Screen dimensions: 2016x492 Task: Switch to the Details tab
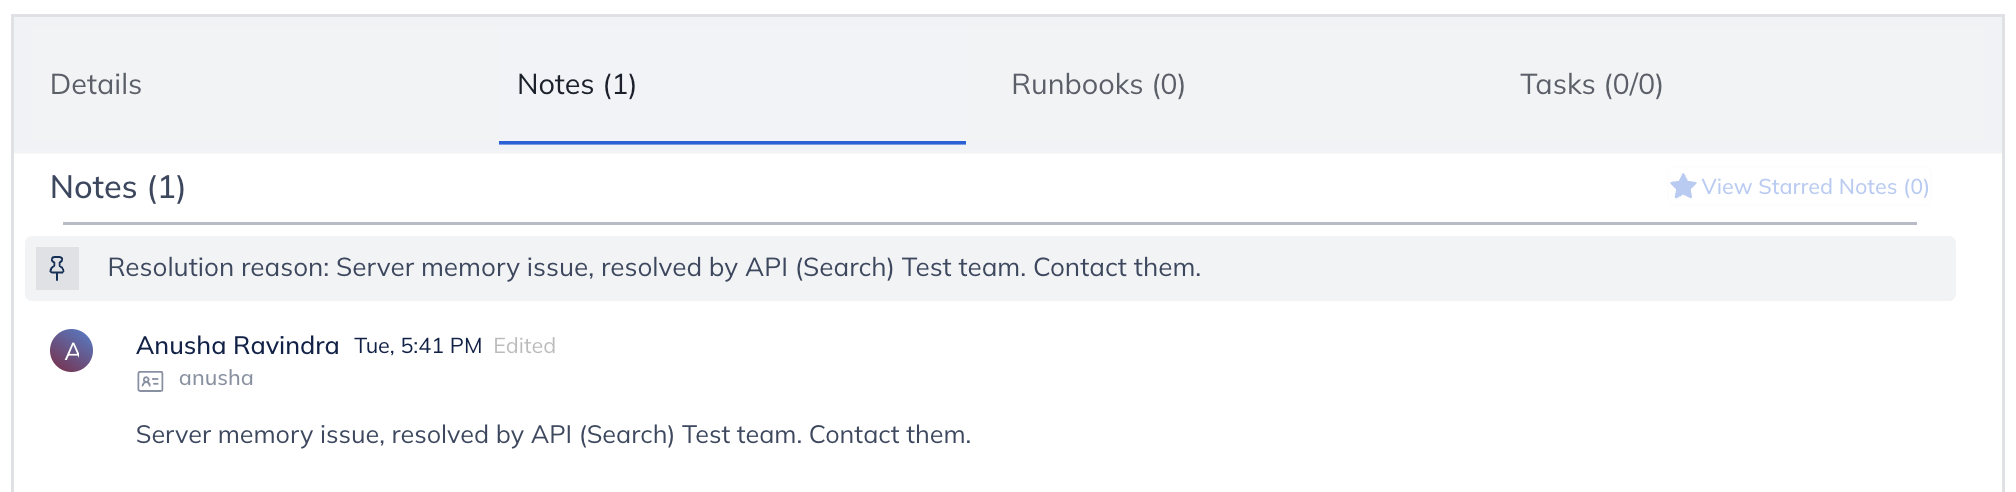point(96,85)
